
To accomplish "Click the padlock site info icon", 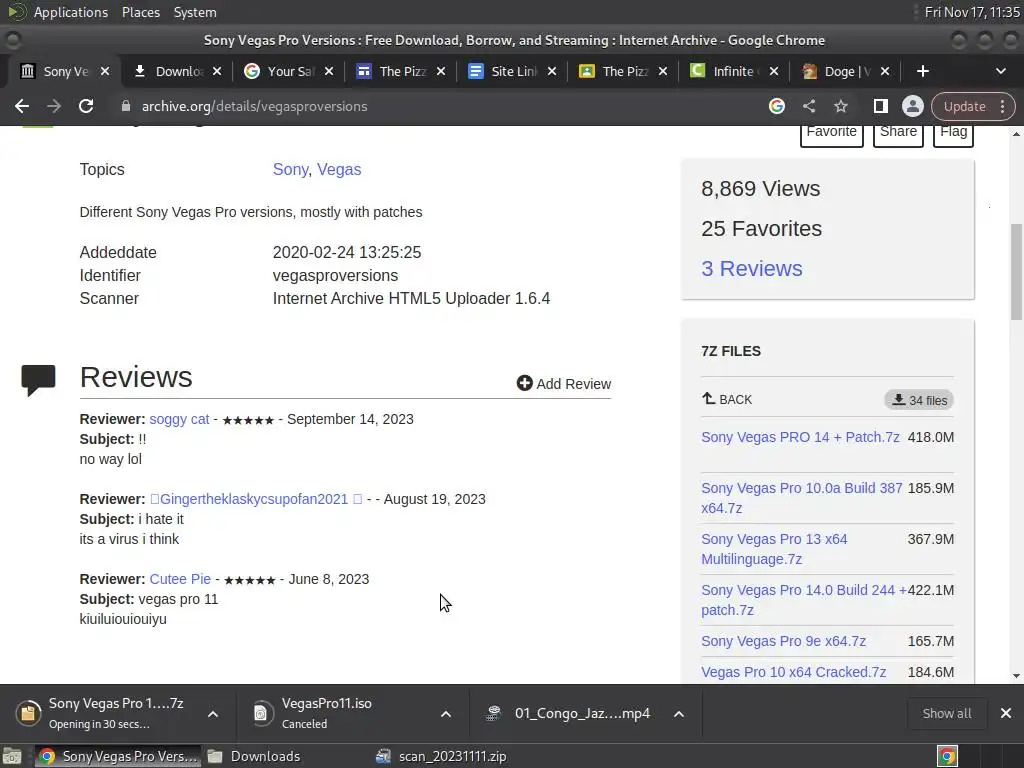I will (126, 106).
